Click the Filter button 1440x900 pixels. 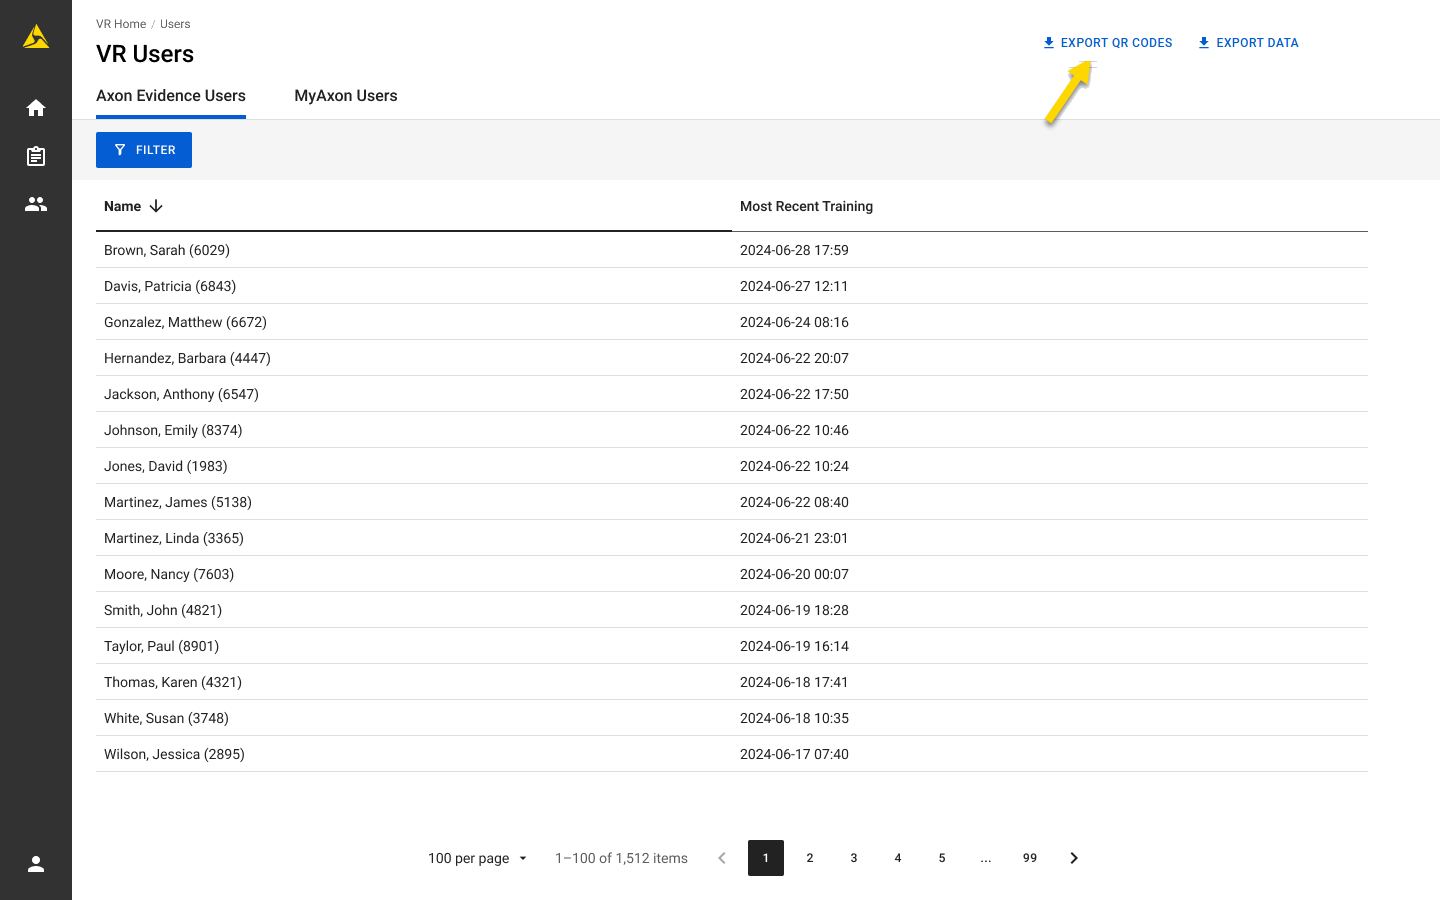click(144, 150)
